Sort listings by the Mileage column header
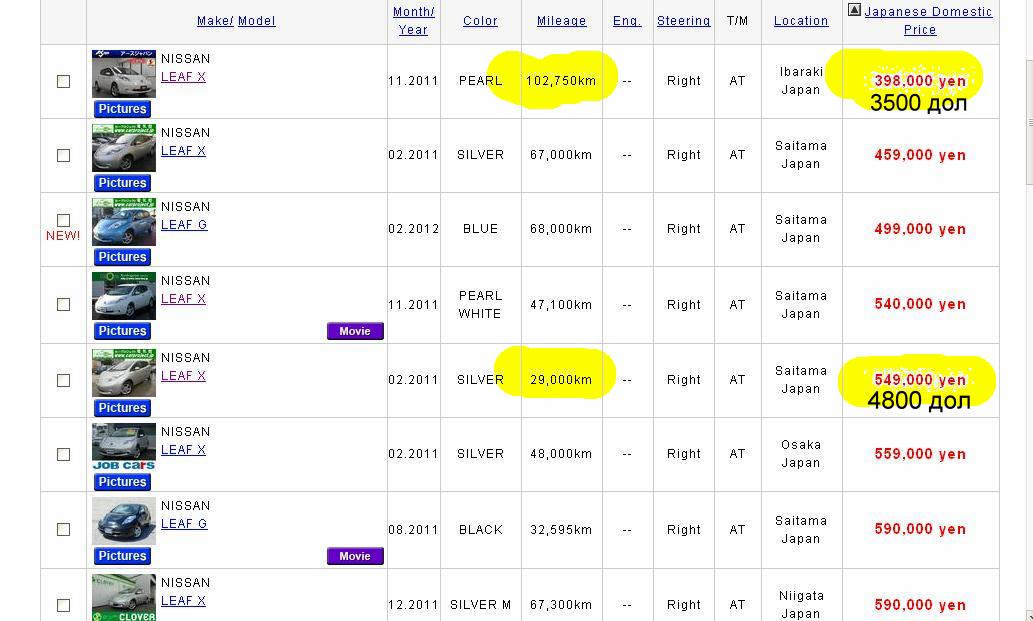1033x621 pixels. [561, 21]
